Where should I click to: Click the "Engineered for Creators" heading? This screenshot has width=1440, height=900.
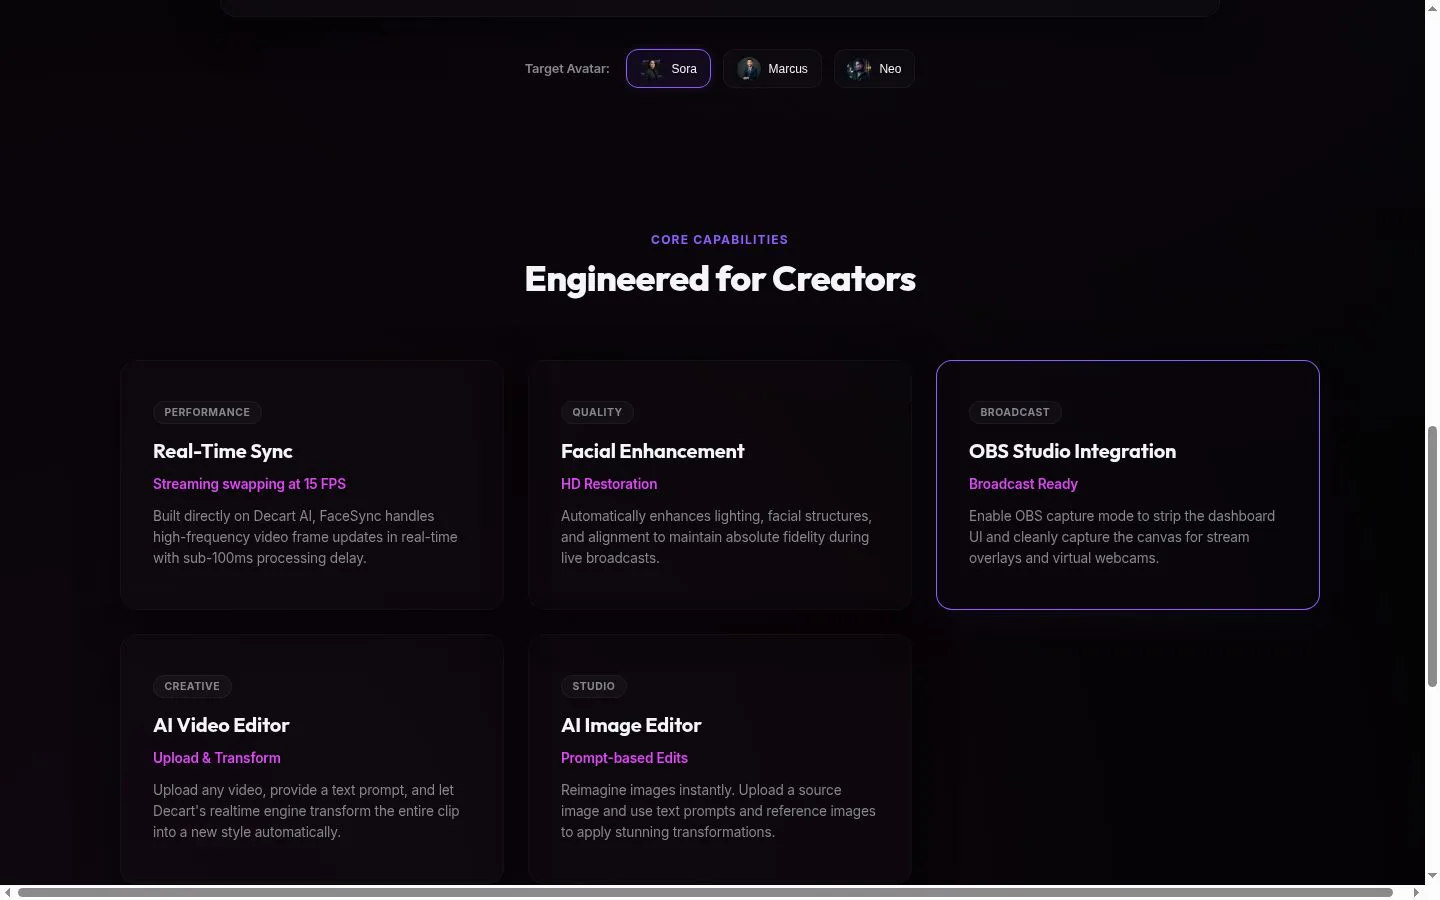pos(720,279)
